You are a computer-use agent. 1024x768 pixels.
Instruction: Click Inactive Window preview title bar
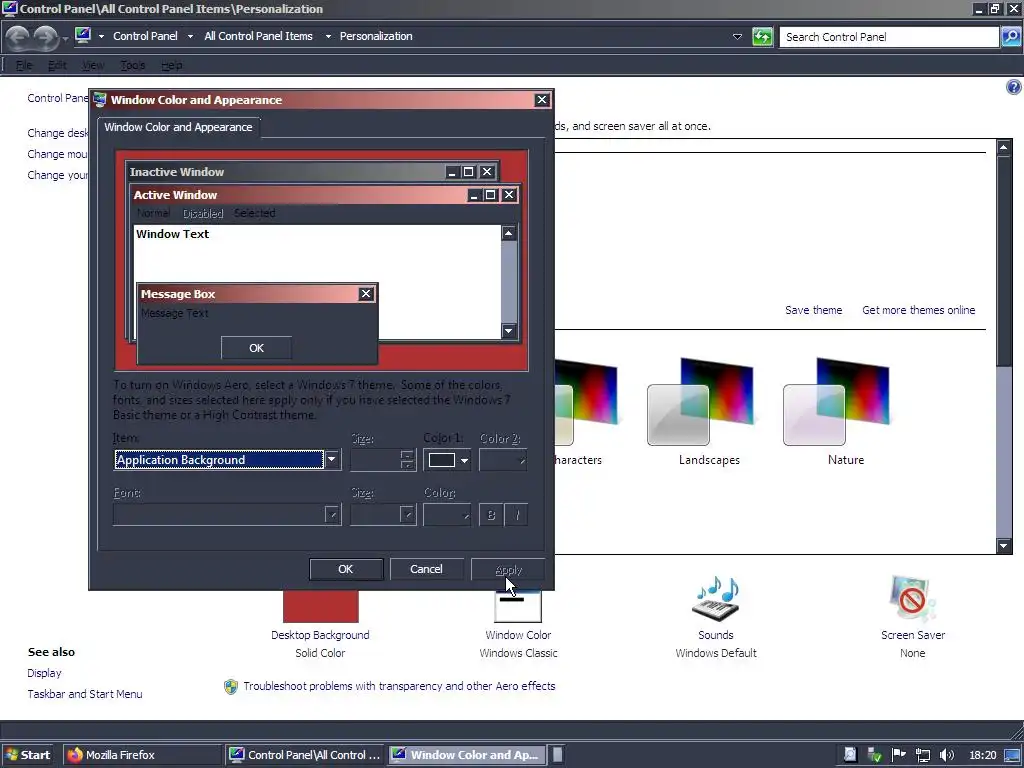[x=312, y=172]
